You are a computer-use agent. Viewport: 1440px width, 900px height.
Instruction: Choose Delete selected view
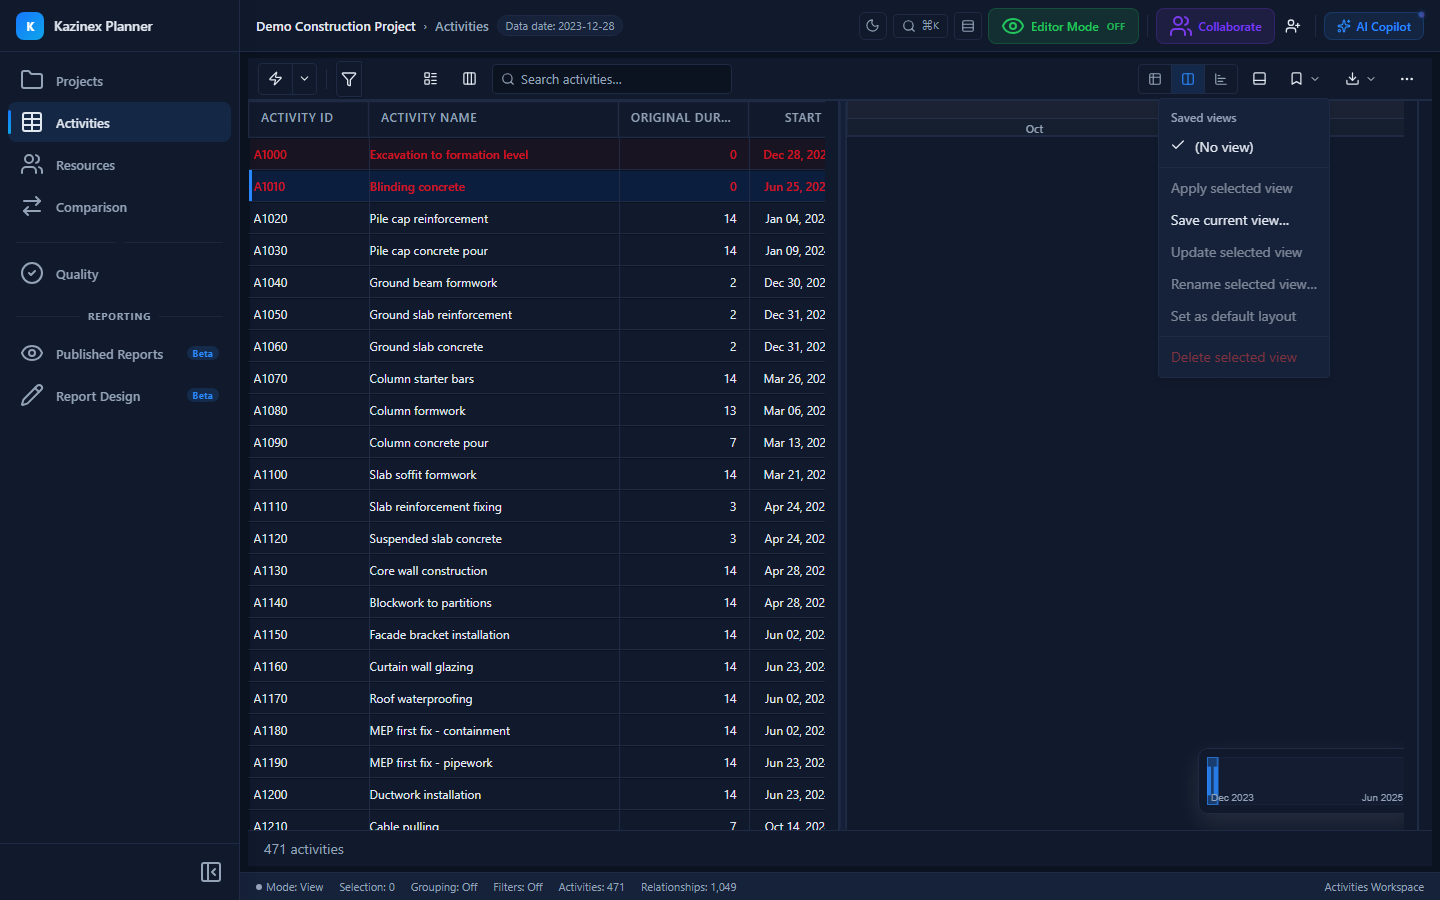coord(1244,357)
